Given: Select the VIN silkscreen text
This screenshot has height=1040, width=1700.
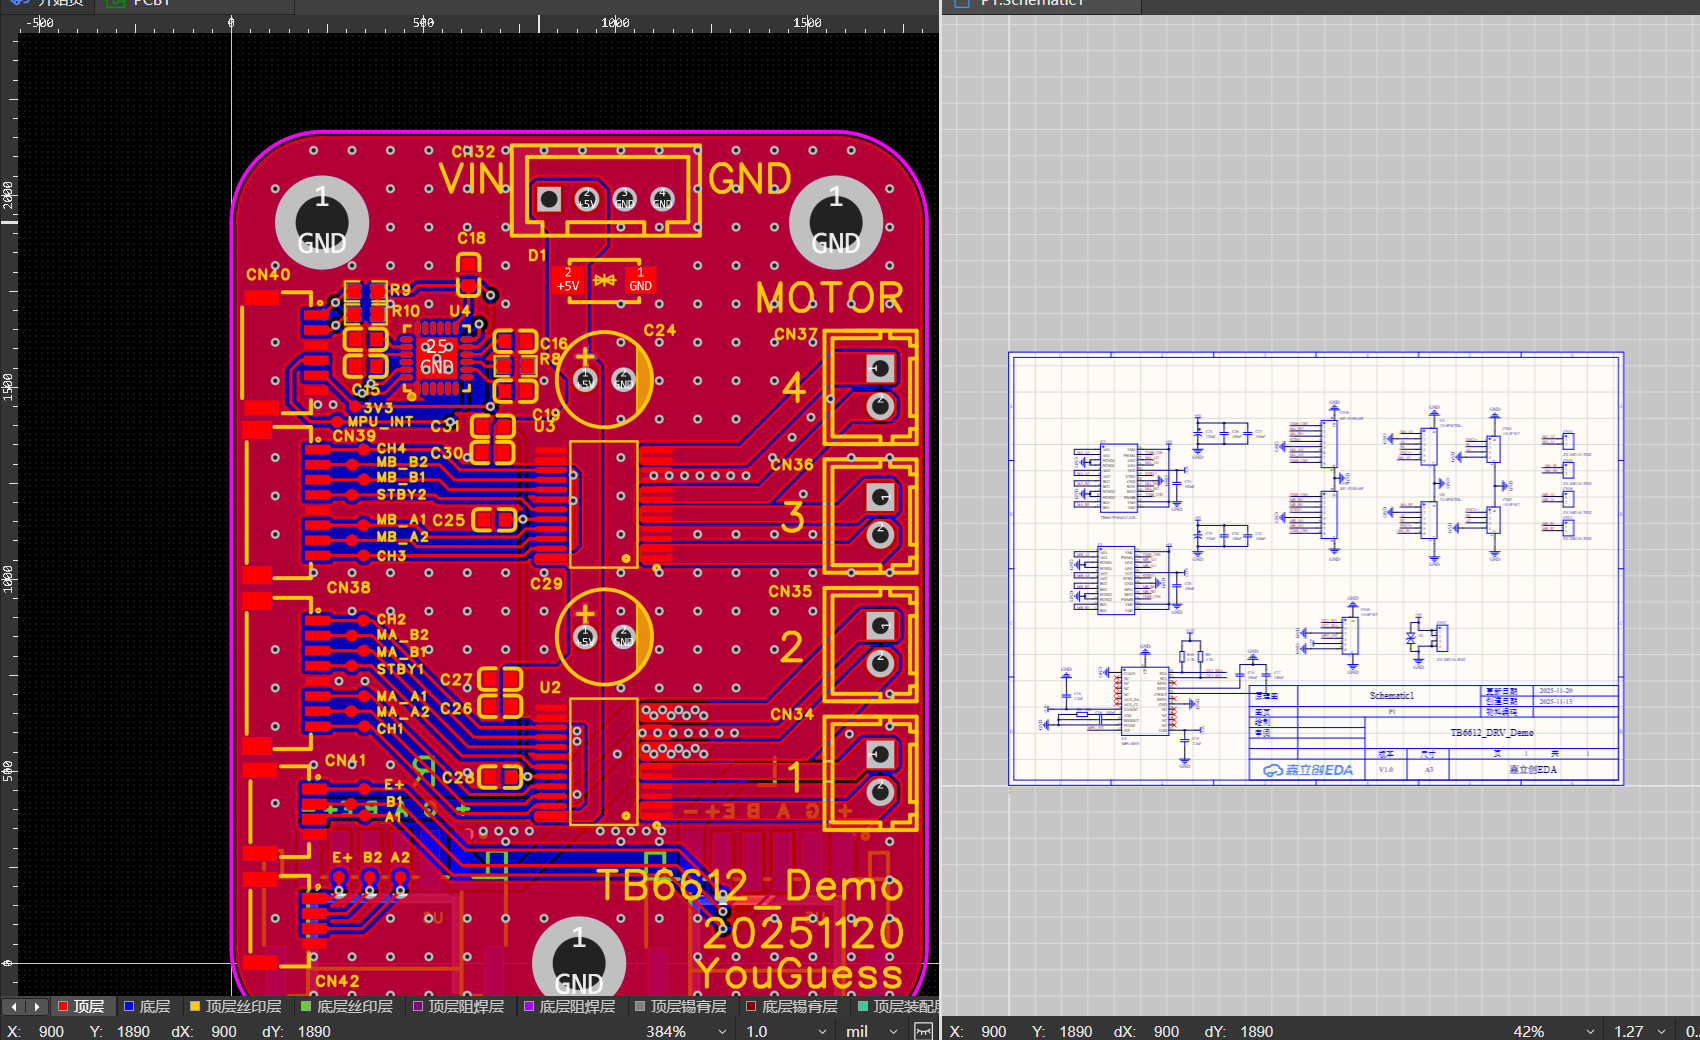Looking at the screenshot, I should click(x=472, y=179).
